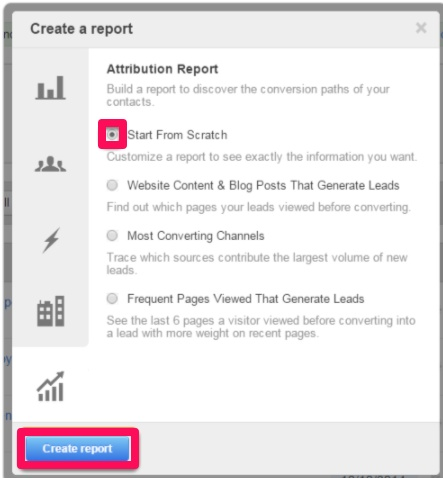Click the Create report button
Viewport: 443px width, 478px height.
pyautogui.click(x=78, y=449)
